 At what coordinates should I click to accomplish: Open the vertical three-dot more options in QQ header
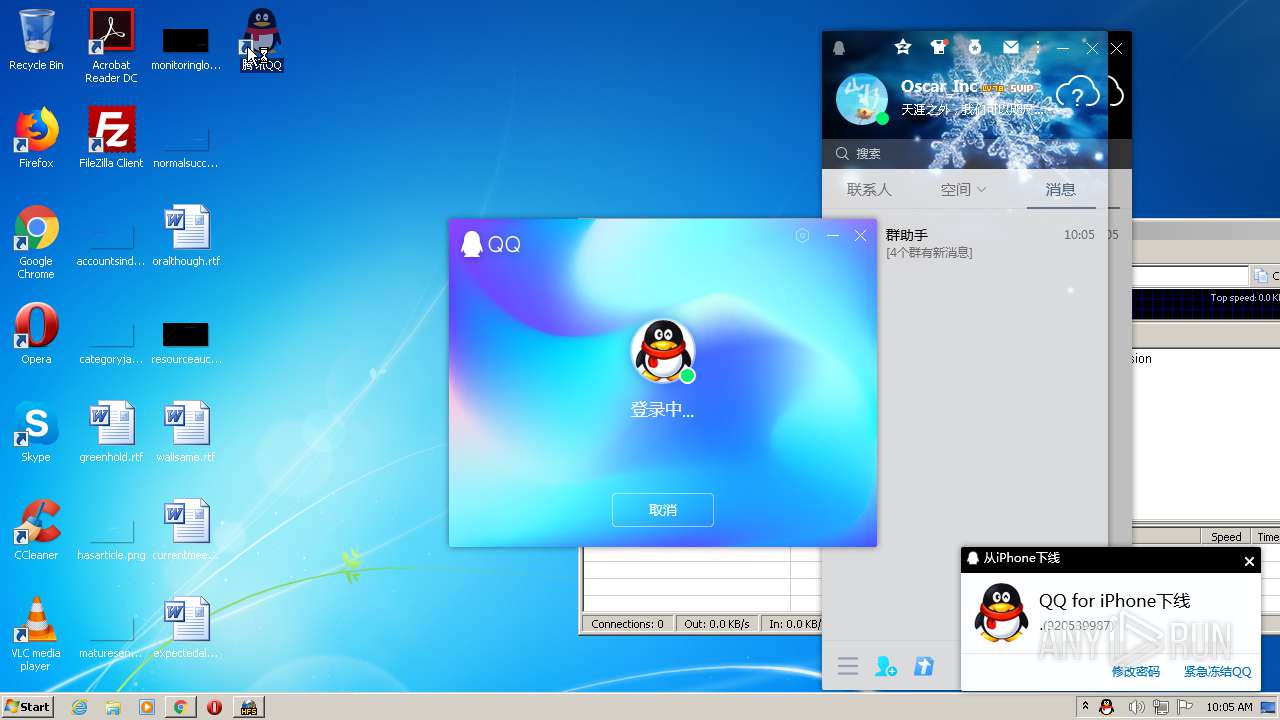pyautogui.click(x=1038, y=47)
